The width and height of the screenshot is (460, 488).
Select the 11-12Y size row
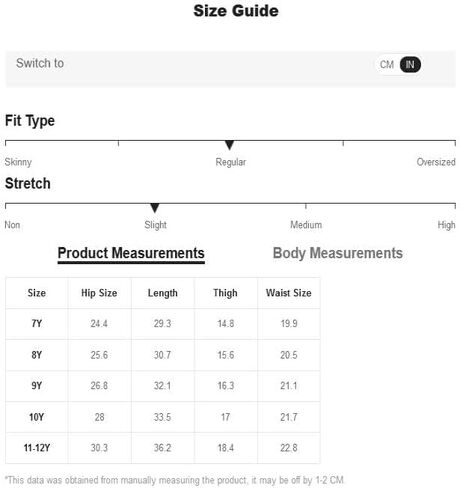tap(163, 448)
